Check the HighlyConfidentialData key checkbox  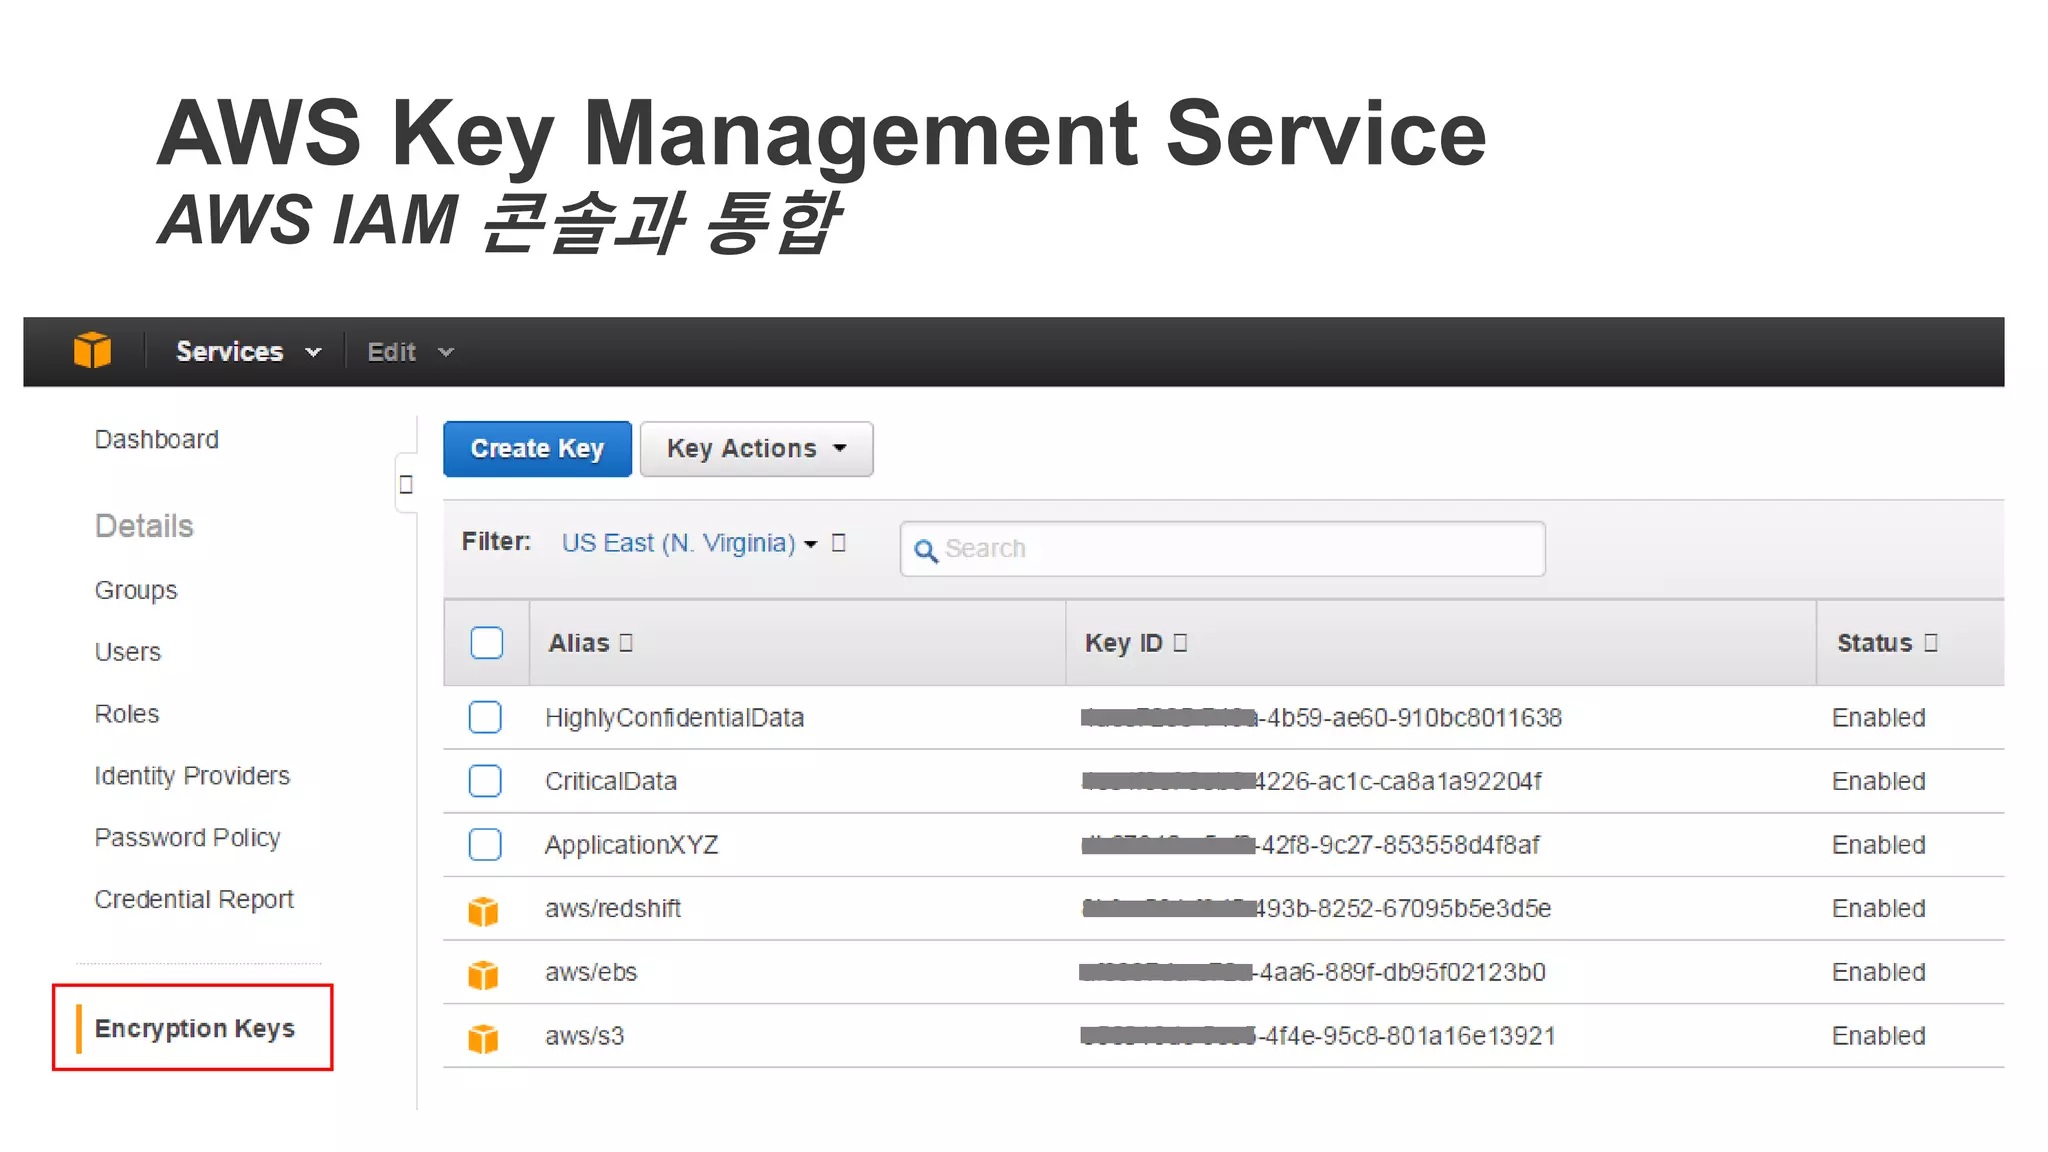(485, 717)
